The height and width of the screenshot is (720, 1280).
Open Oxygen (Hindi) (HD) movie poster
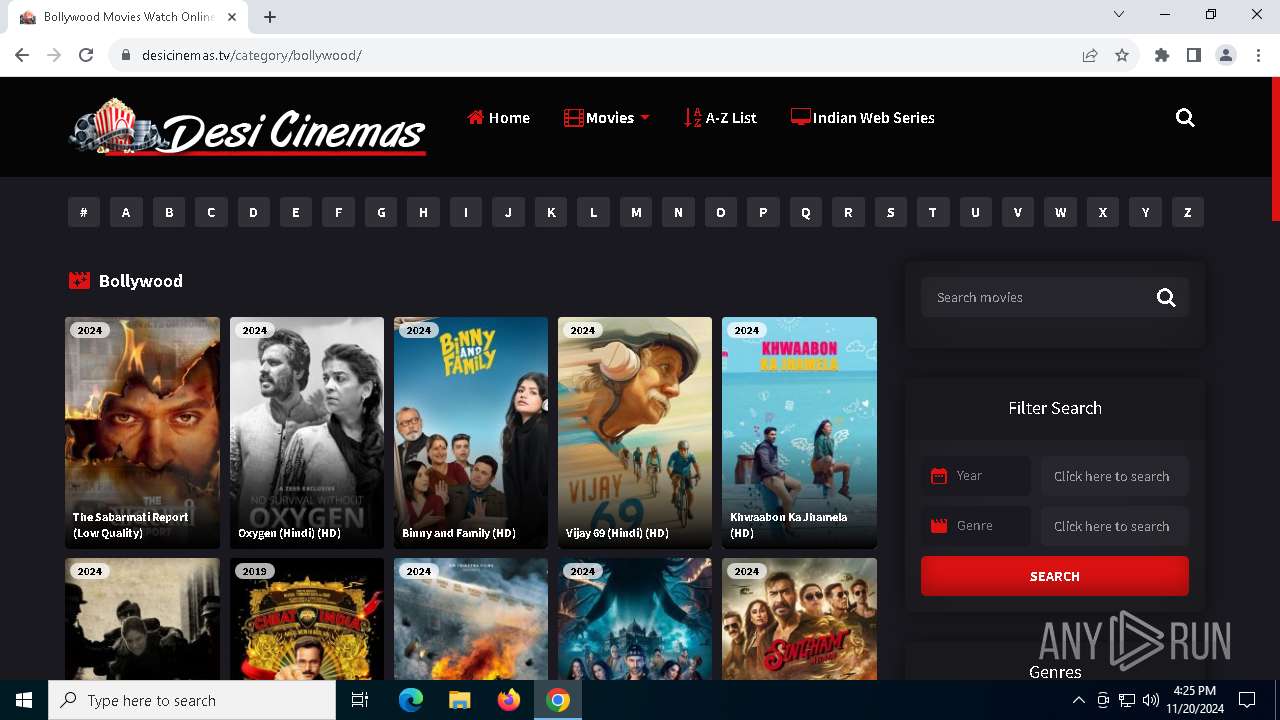click(307, 433)
